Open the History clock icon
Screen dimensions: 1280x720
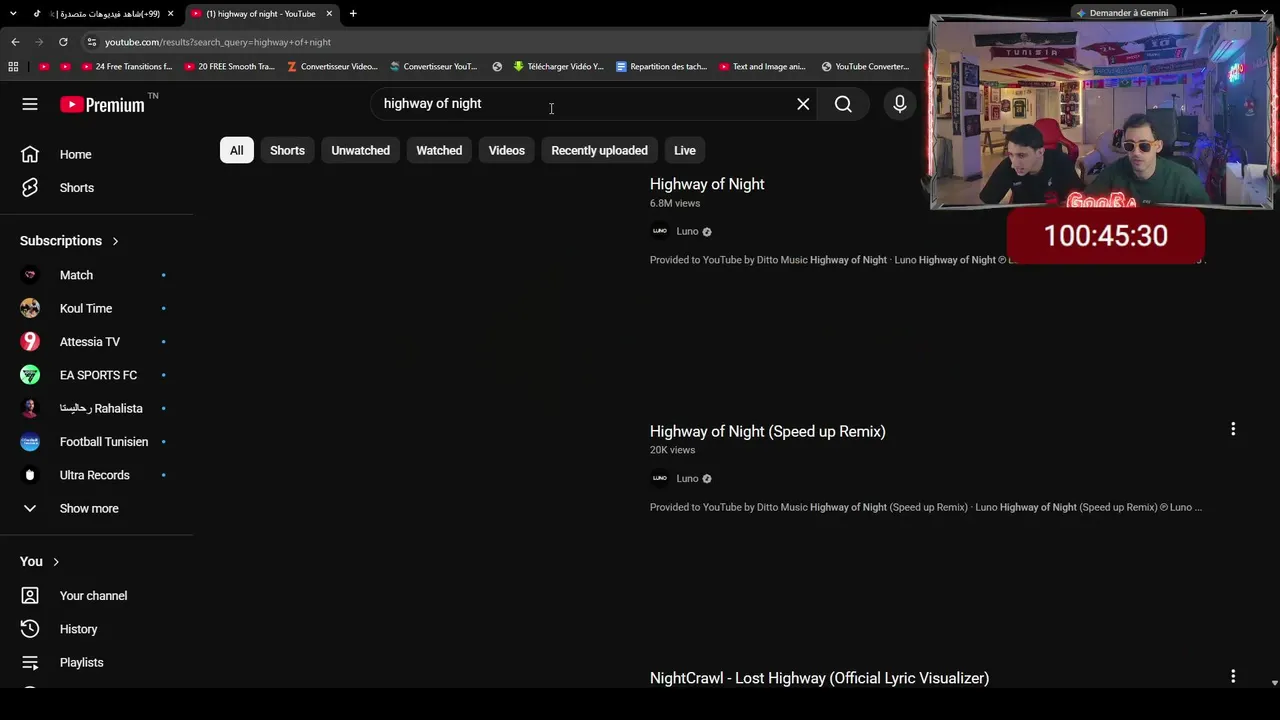pos(30,629)
